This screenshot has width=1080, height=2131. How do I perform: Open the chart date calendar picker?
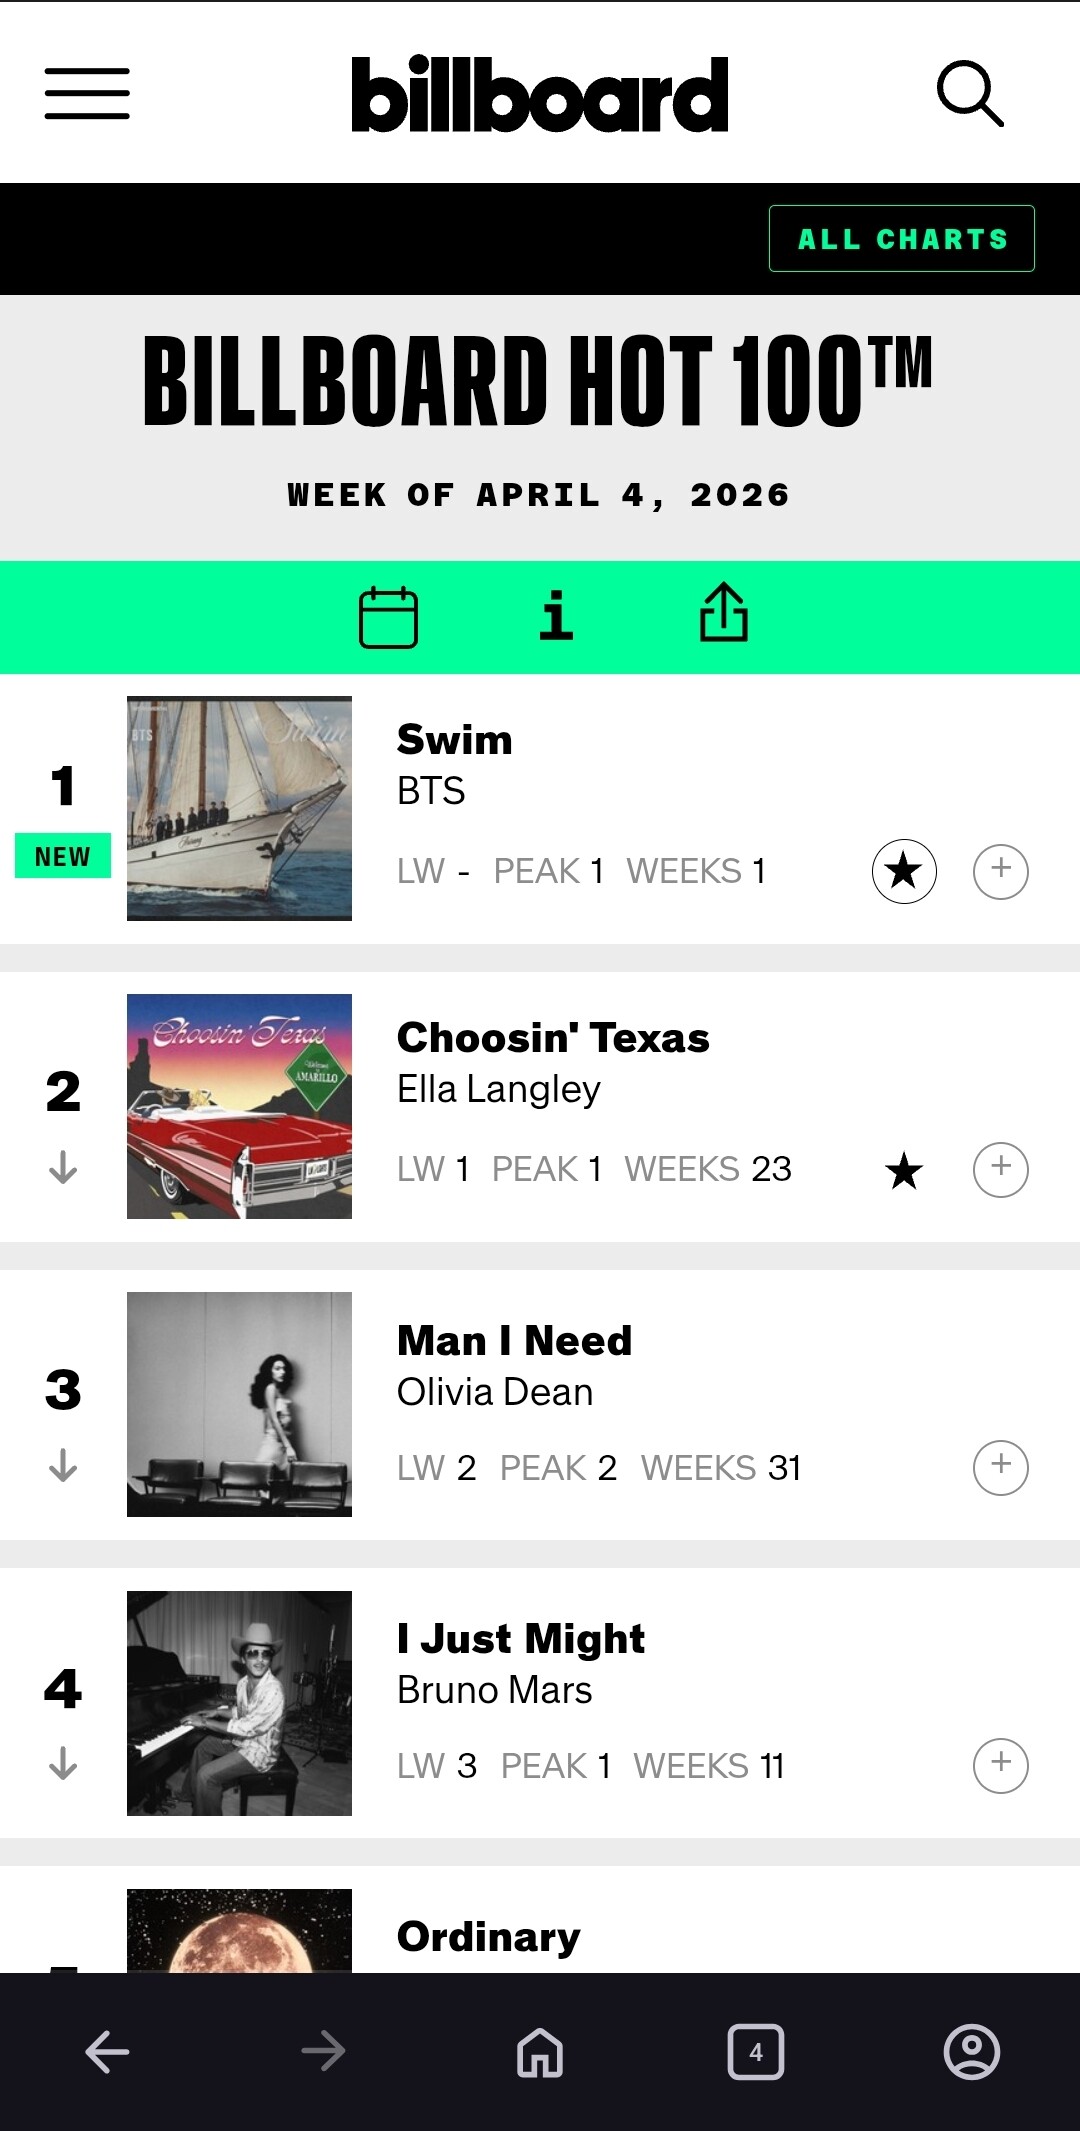point(388,617)
